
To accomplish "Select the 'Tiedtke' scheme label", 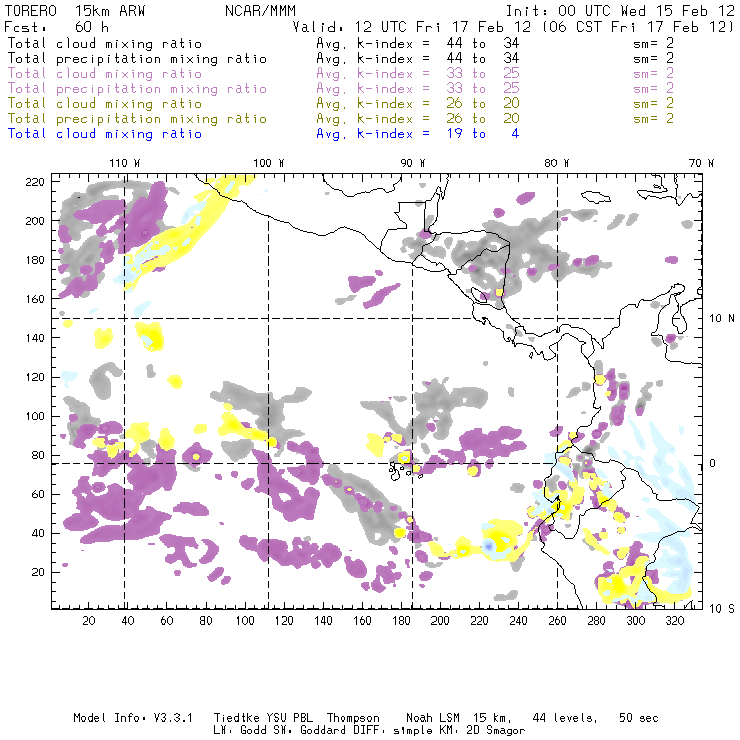I will 237,718.
